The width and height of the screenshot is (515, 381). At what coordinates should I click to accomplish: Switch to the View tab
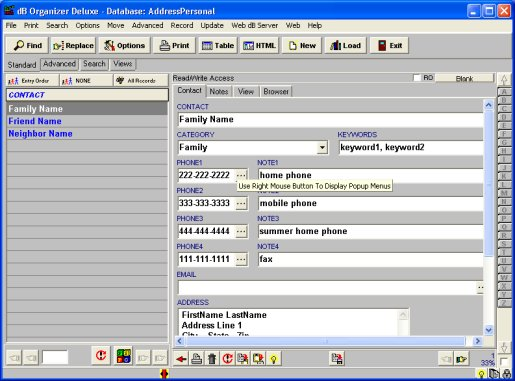246,91
